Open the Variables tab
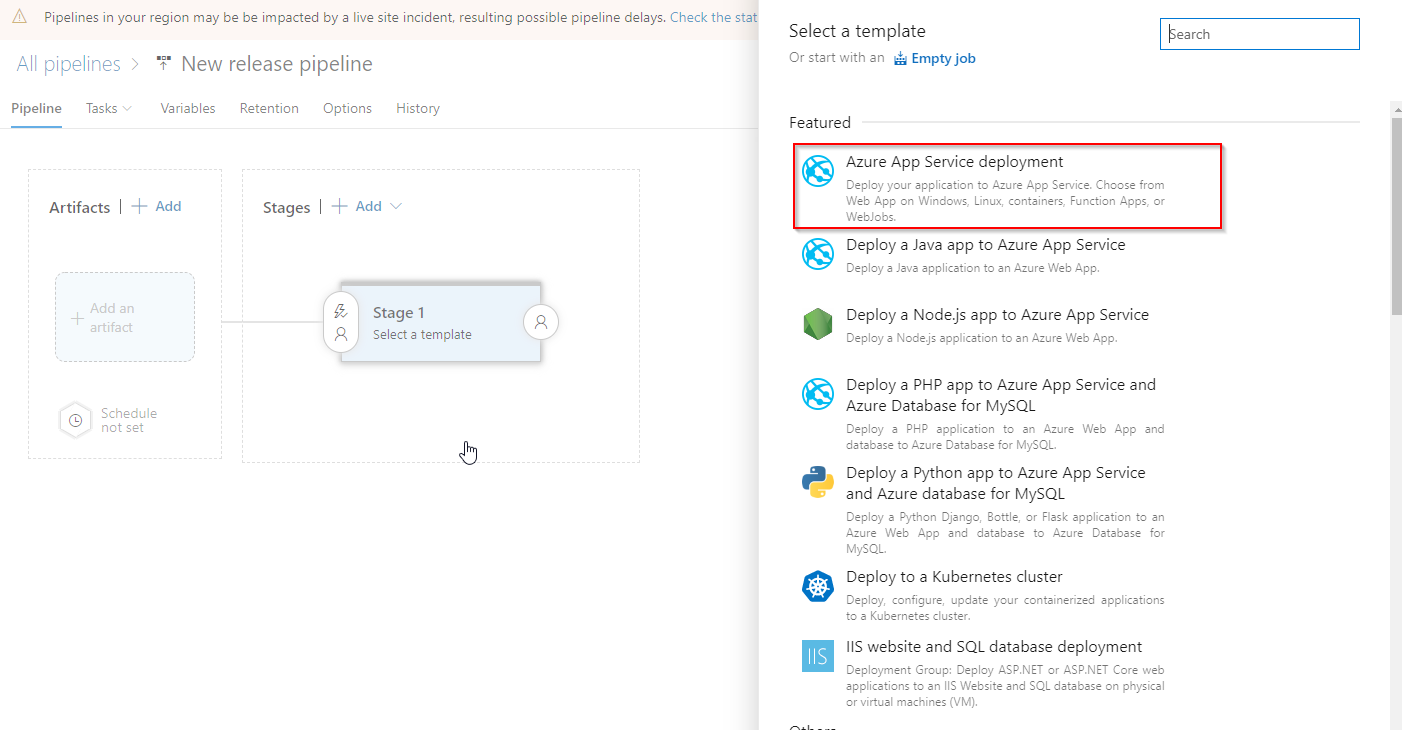The width and height of the screenshot is (1402, 730). click(x=188, y=108)
